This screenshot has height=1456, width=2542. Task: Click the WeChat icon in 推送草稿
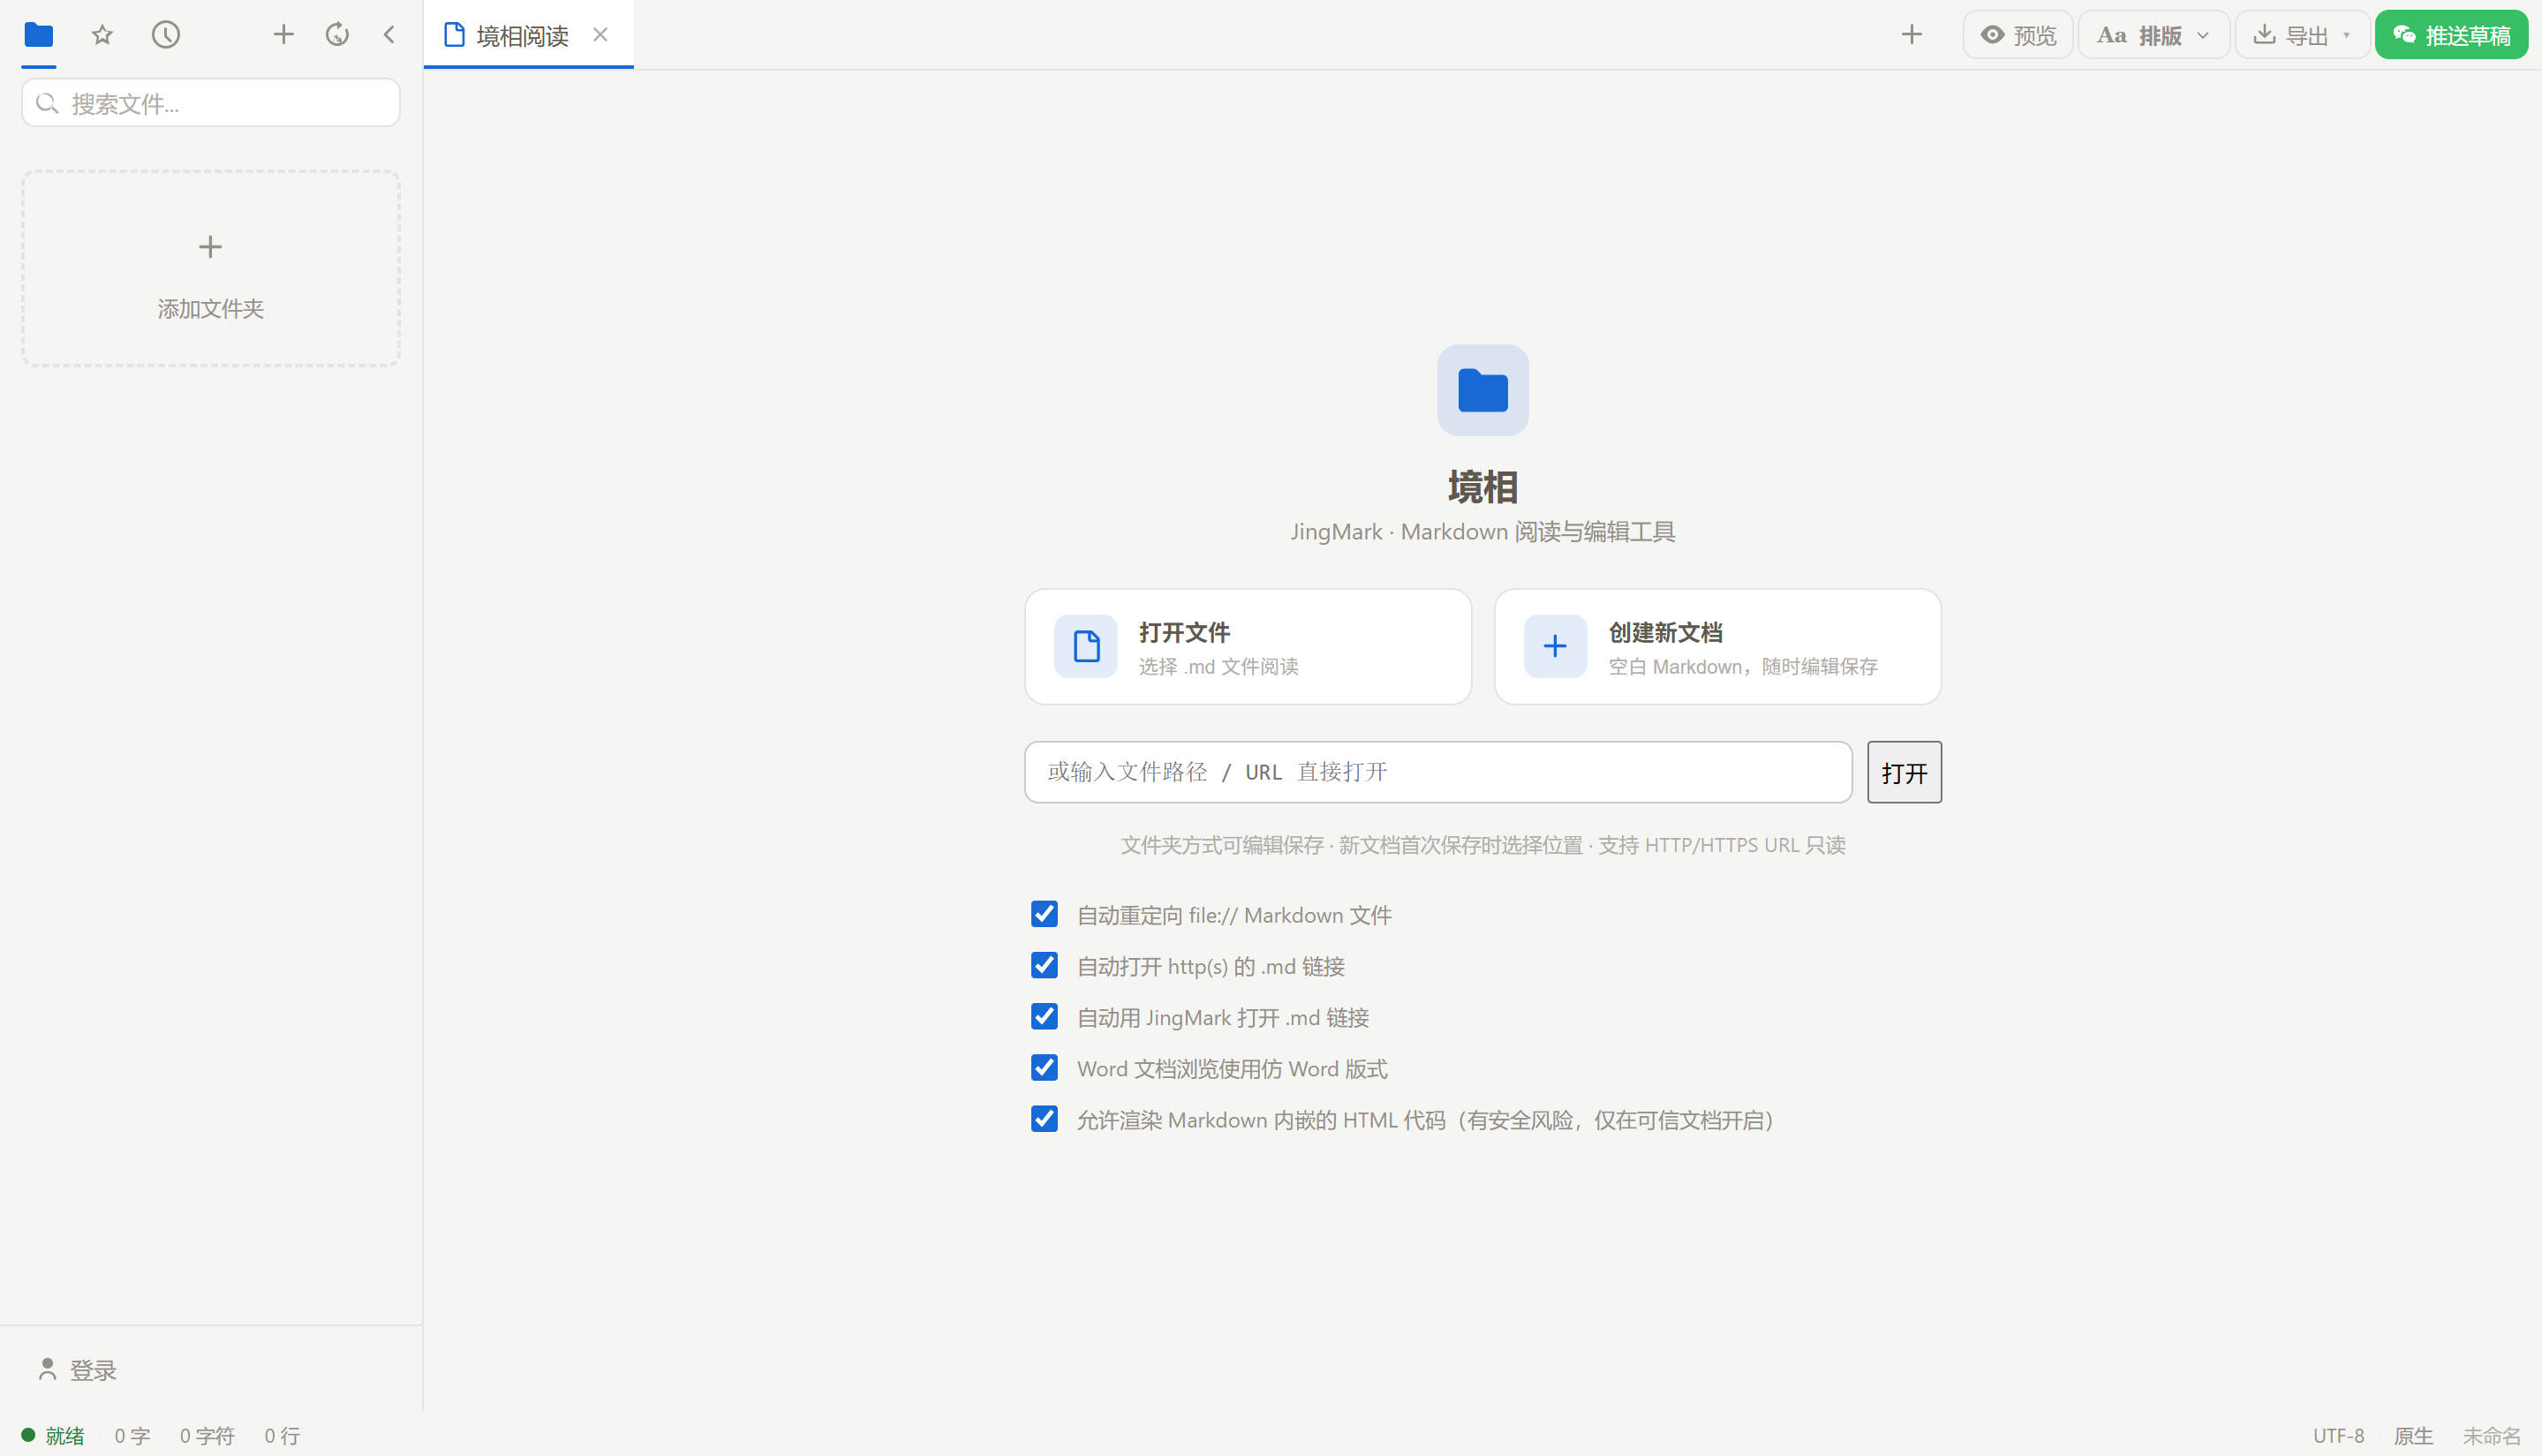click(2404, 35)
